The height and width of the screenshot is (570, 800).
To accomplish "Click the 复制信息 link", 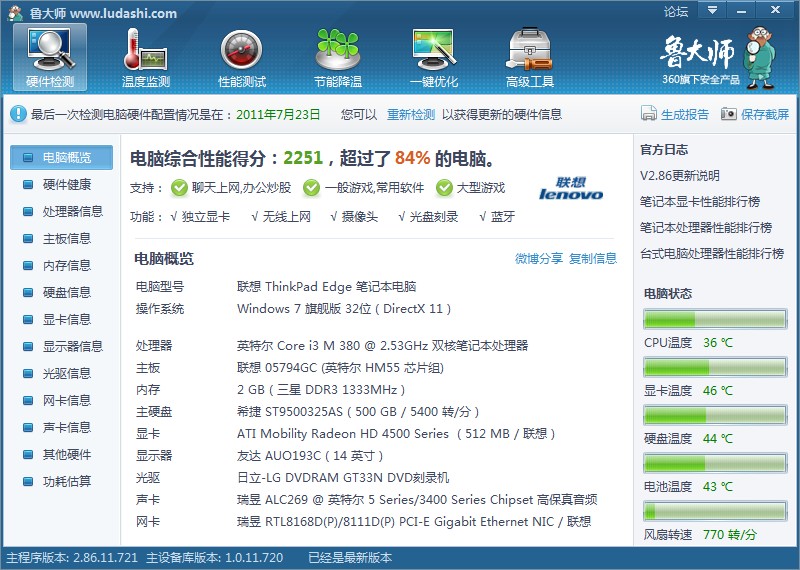I will [593, 259].
